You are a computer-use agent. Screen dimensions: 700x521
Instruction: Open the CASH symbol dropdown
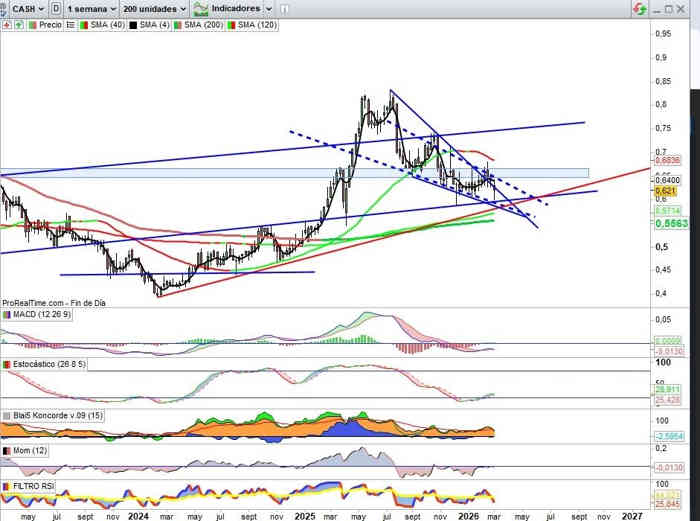(x=27, y=8)
